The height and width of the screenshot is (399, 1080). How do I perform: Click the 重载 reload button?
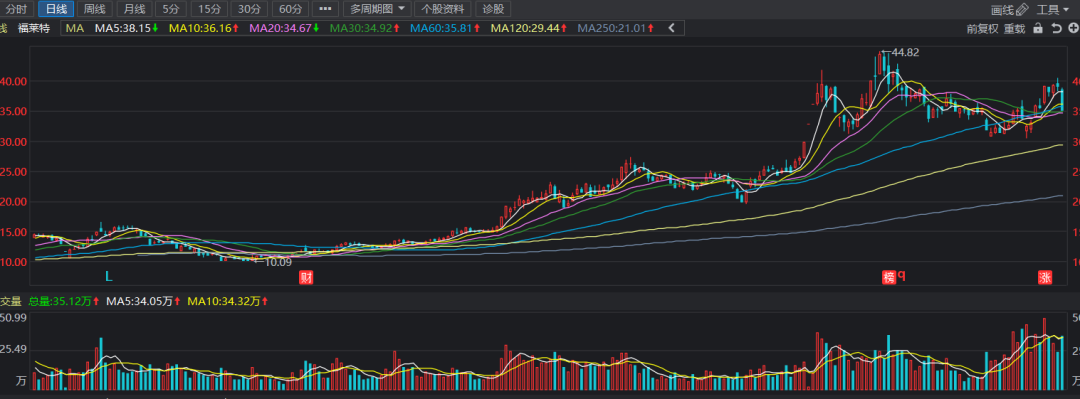(1014, 29)
